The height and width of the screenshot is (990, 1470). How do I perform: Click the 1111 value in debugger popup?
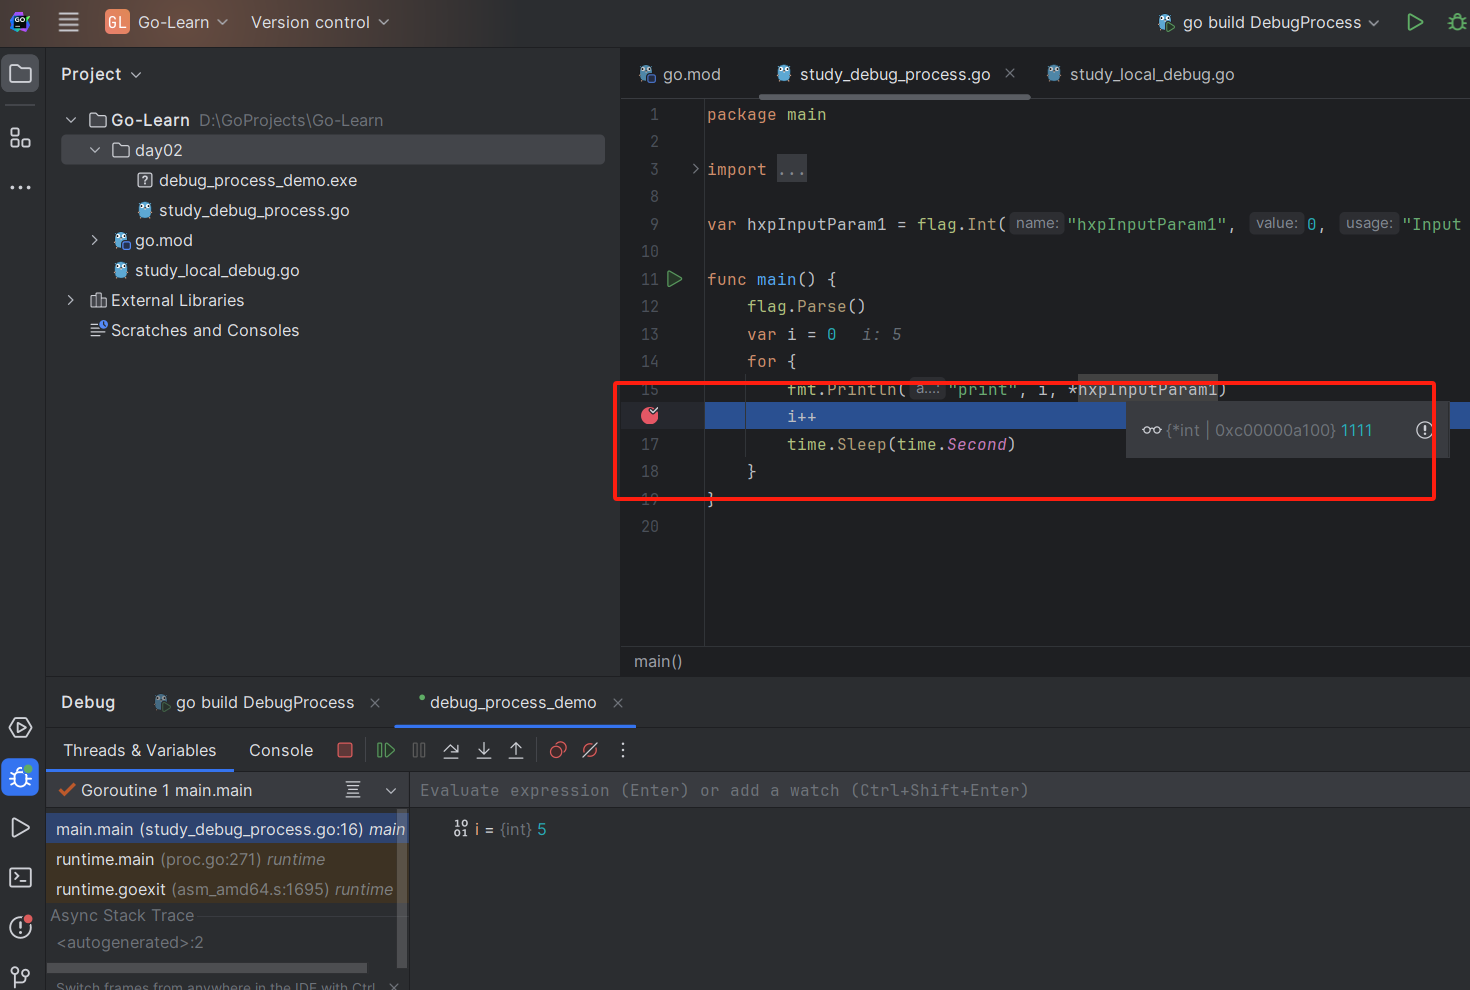(1356, 430)
